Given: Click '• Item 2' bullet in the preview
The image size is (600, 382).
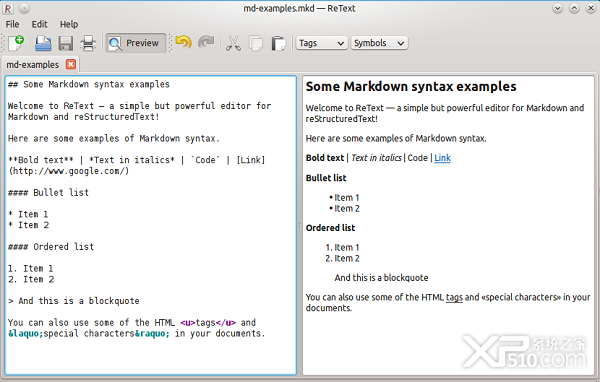Looking at the screenshot, I should click(x=344, y=209).
